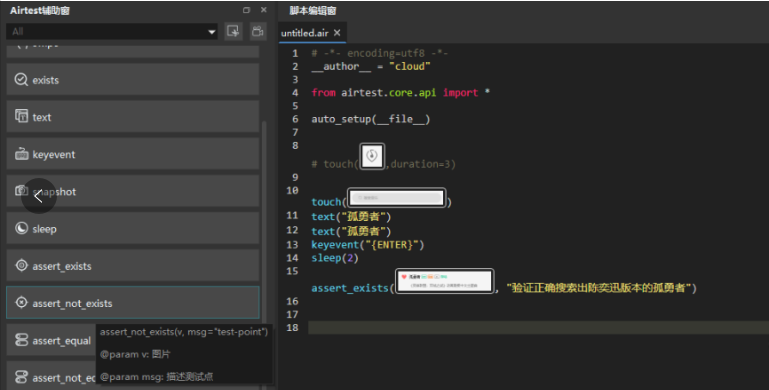Click the empty code line 18
Screen dimensions: 769x390
[538, 328]
